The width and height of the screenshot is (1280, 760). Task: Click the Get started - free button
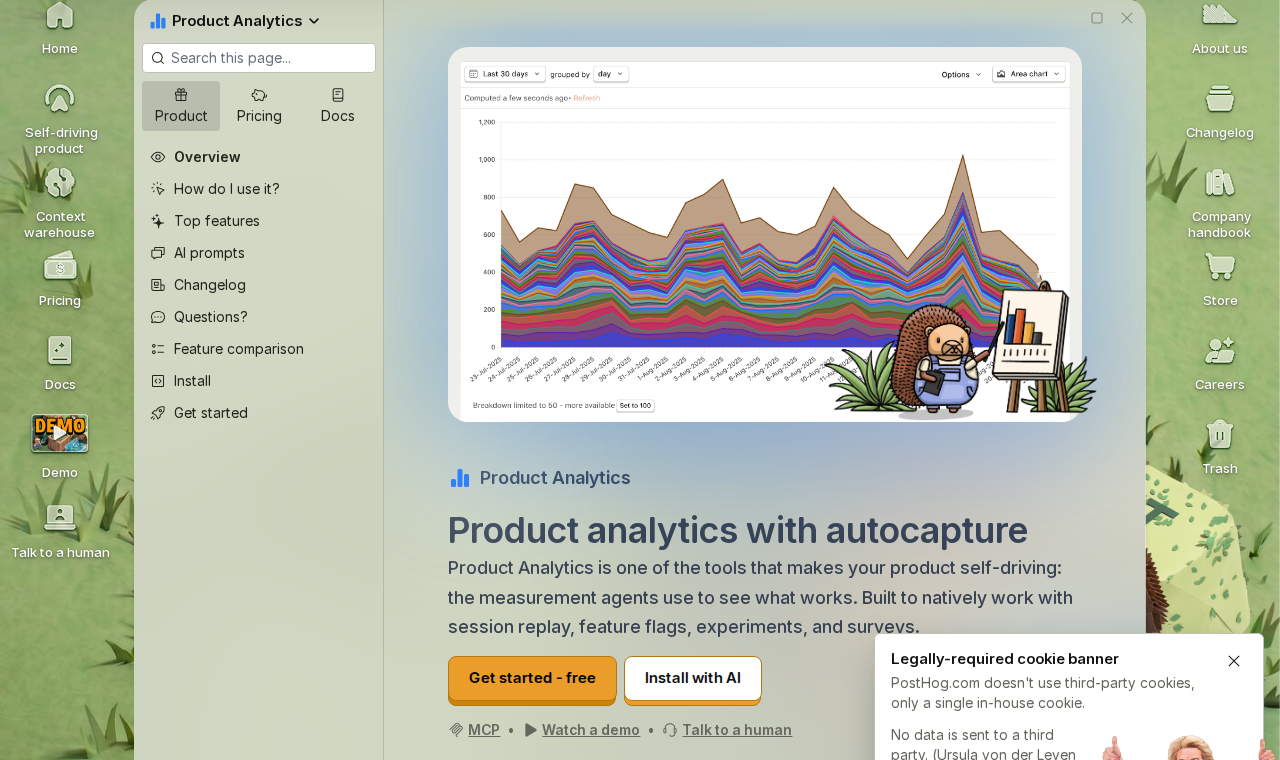tap(532, 679)
